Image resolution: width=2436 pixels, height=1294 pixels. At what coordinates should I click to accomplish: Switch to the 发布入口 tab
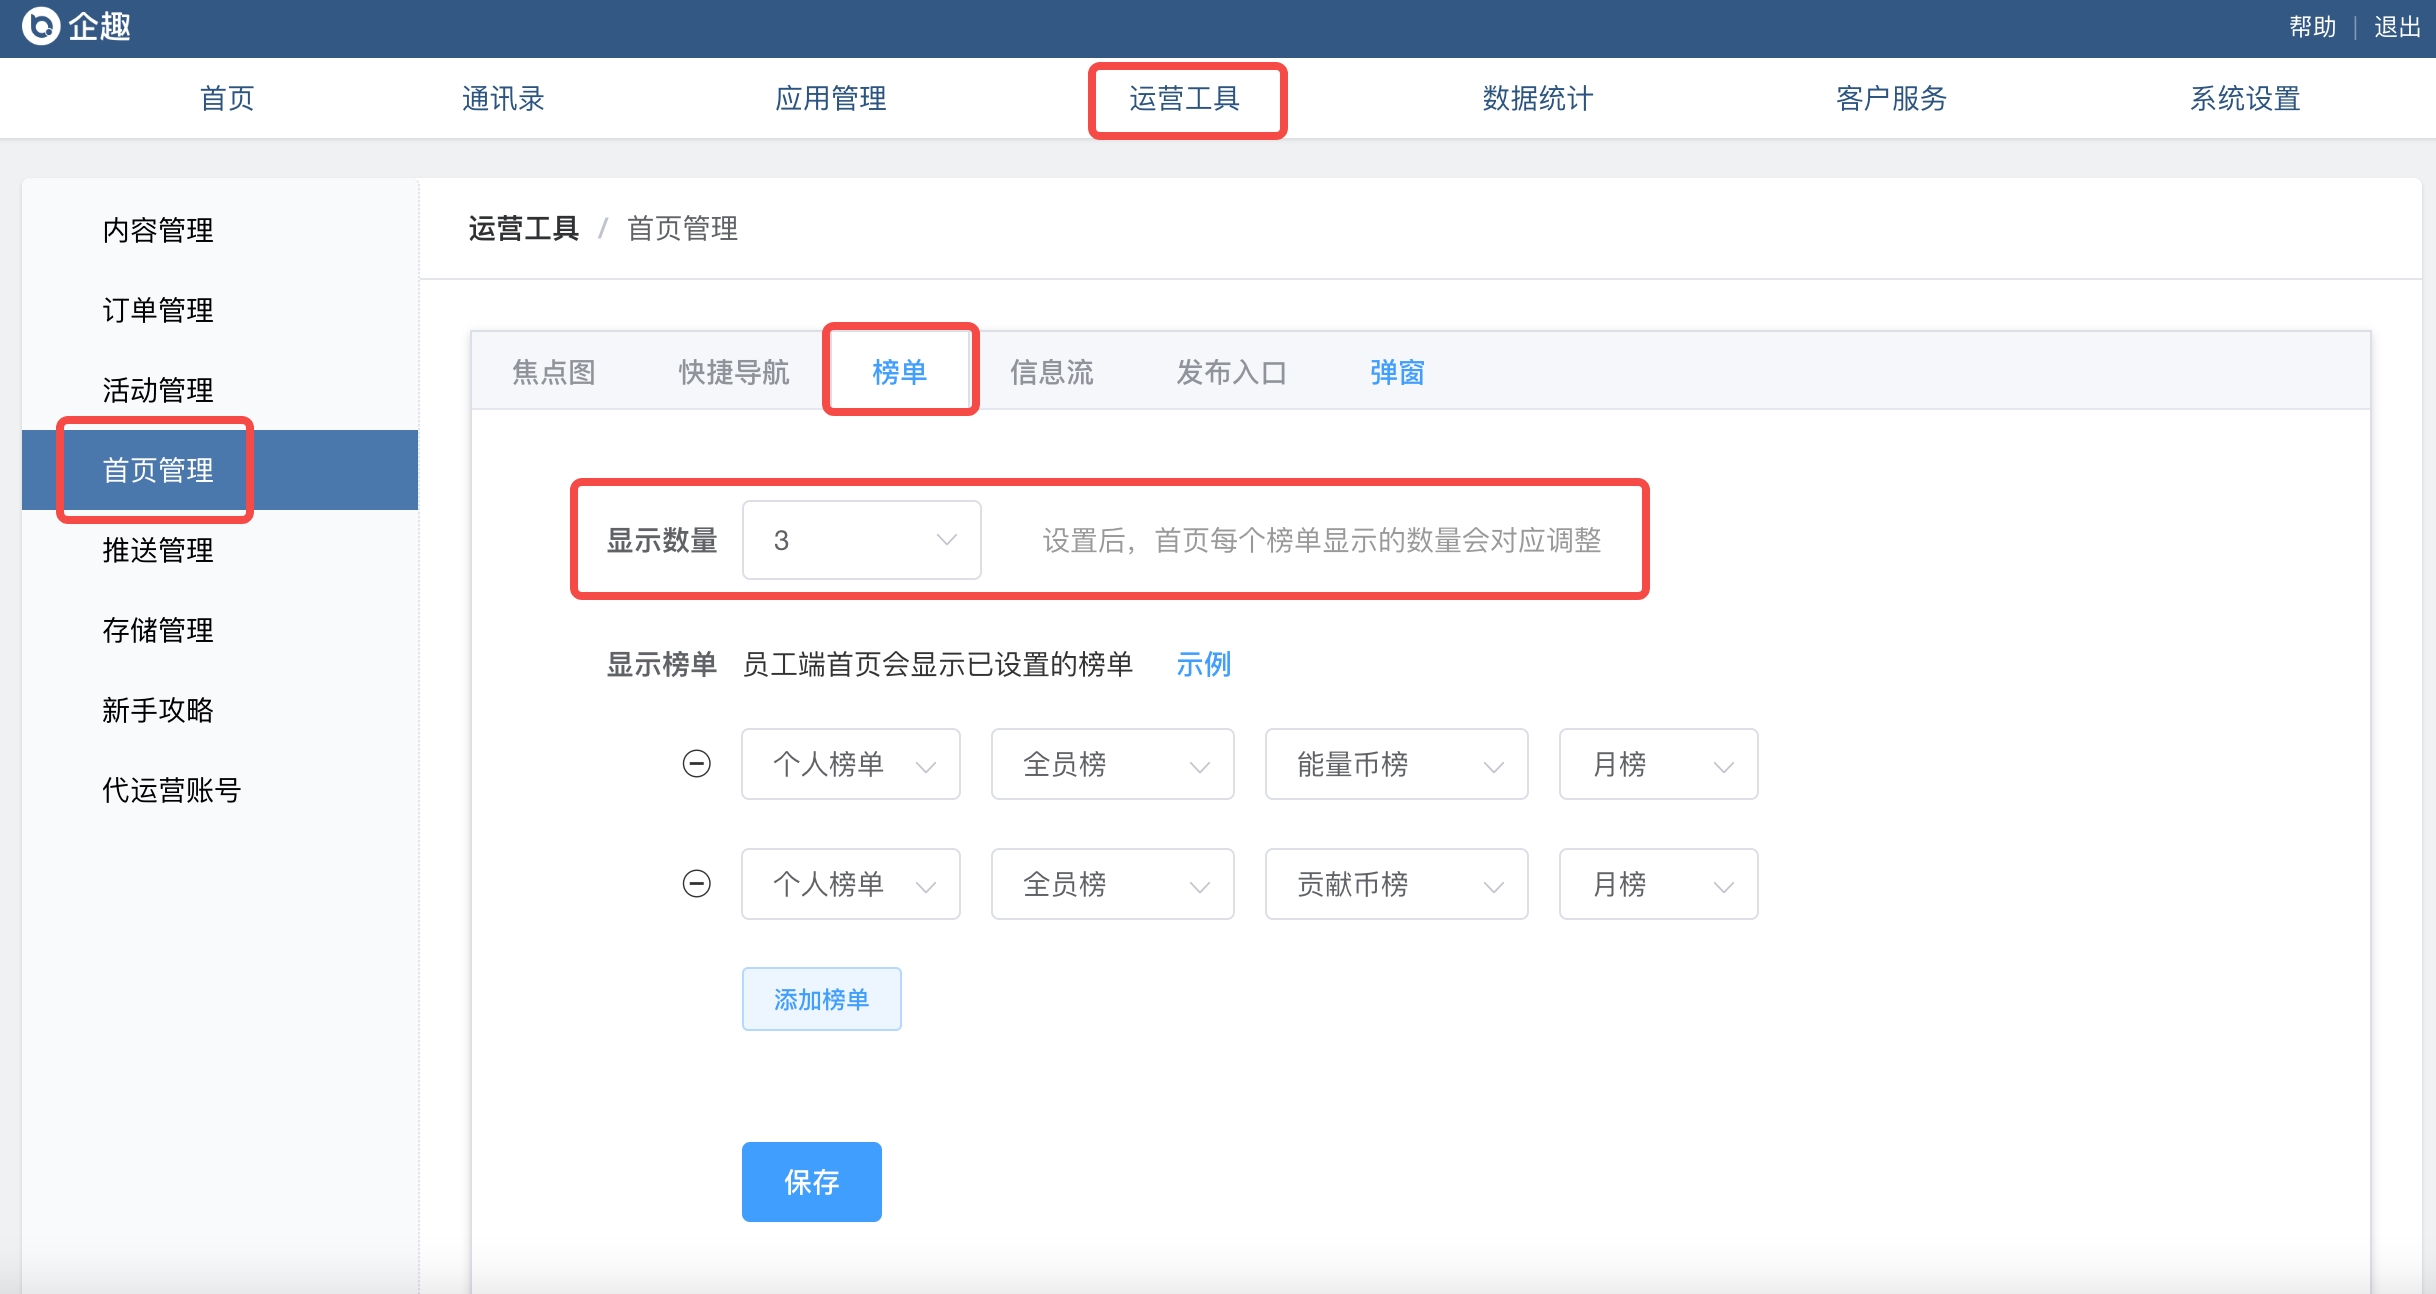click(1232, 372)
